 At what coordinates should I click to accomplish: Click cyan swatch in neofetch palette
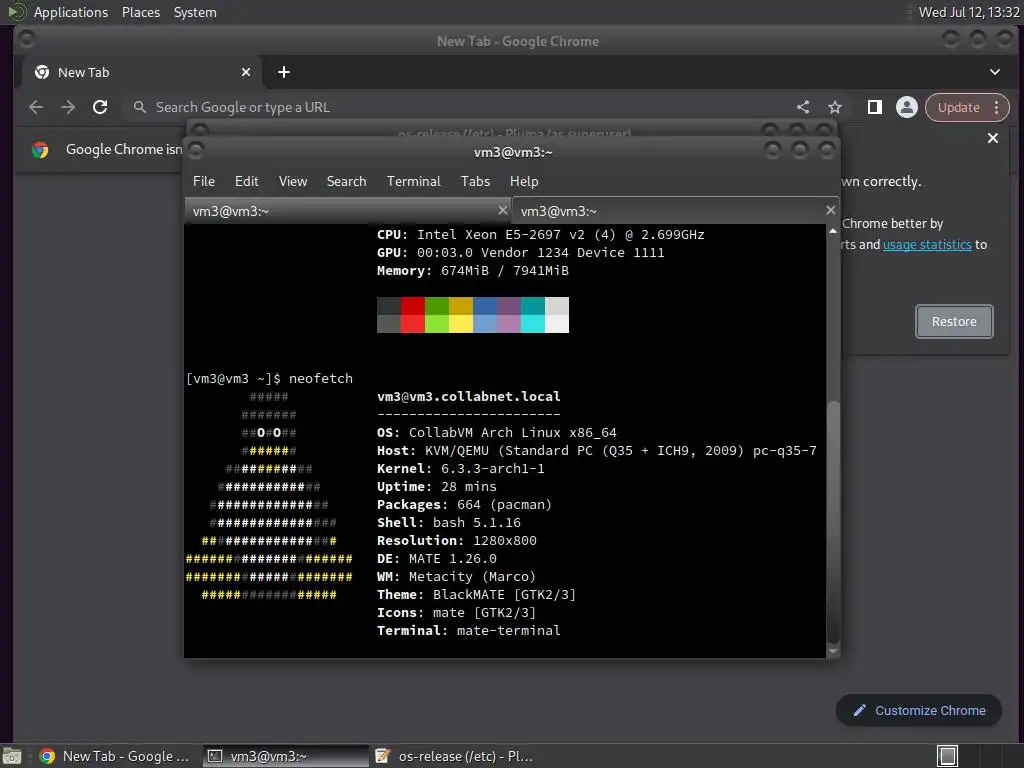533,315
